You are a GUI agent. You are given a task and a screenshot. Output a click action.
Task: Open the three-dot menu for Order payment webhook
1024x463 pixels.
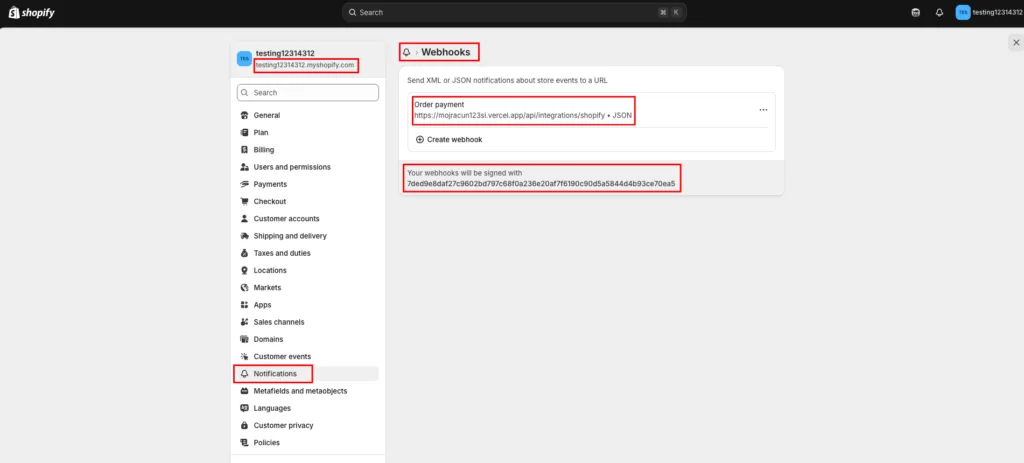(763, 110)
